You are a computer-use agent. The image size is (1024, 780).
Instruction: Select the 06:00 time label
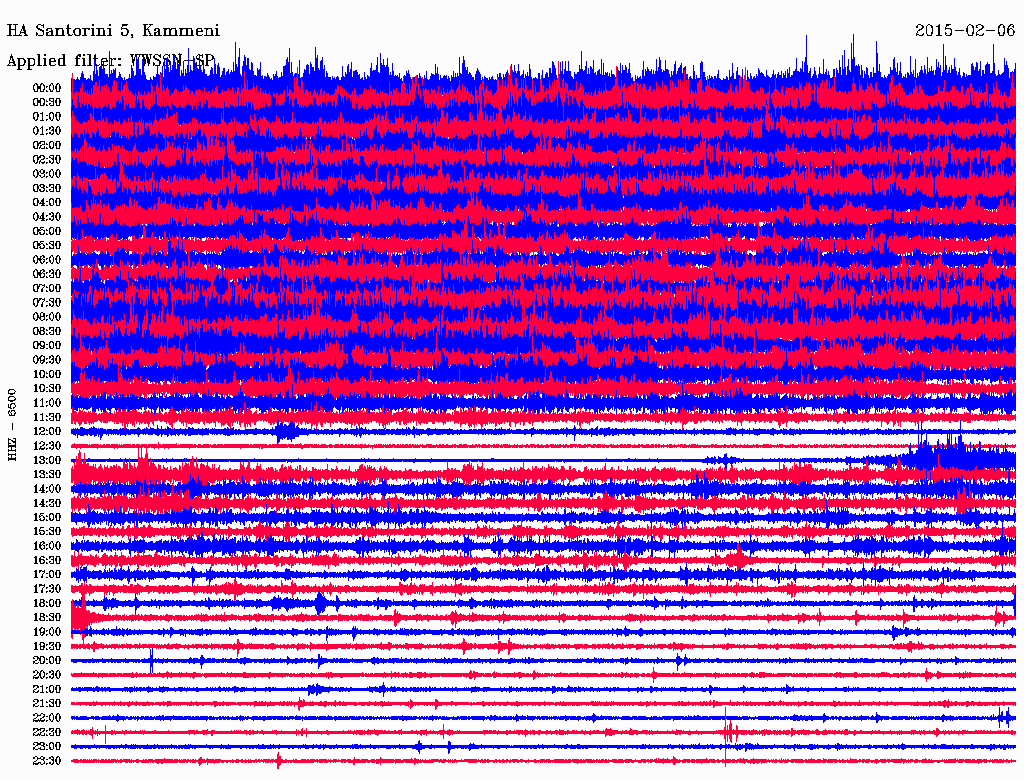tap(47, 260)
